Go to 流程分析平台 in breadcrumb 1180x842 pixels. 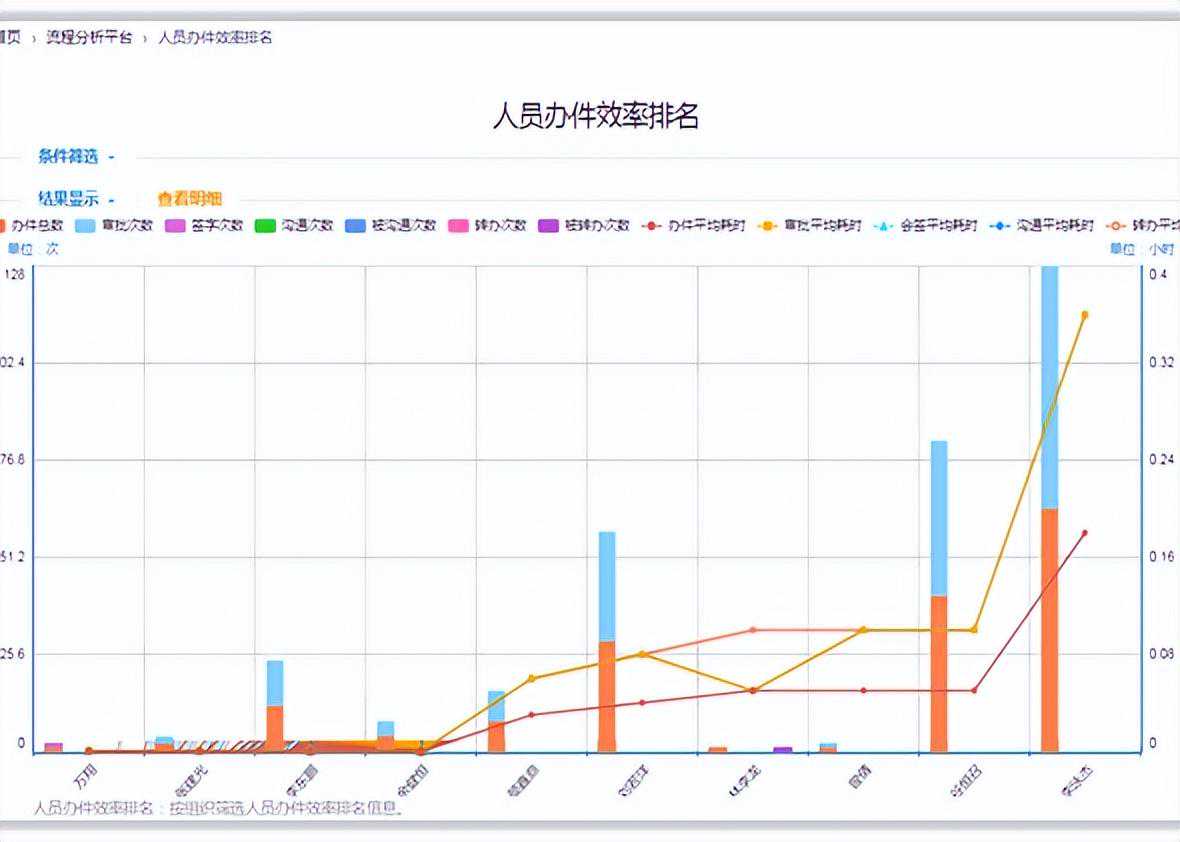88,37
